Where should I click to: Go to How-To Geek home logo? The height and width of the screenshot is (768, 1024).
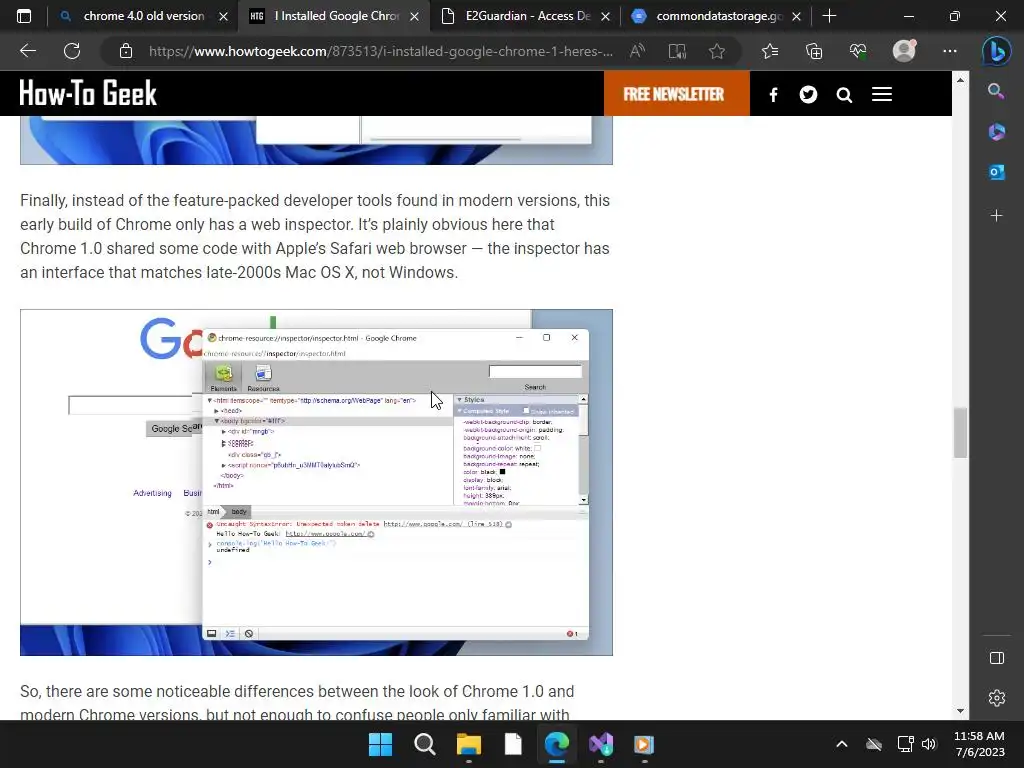[88, 93]
